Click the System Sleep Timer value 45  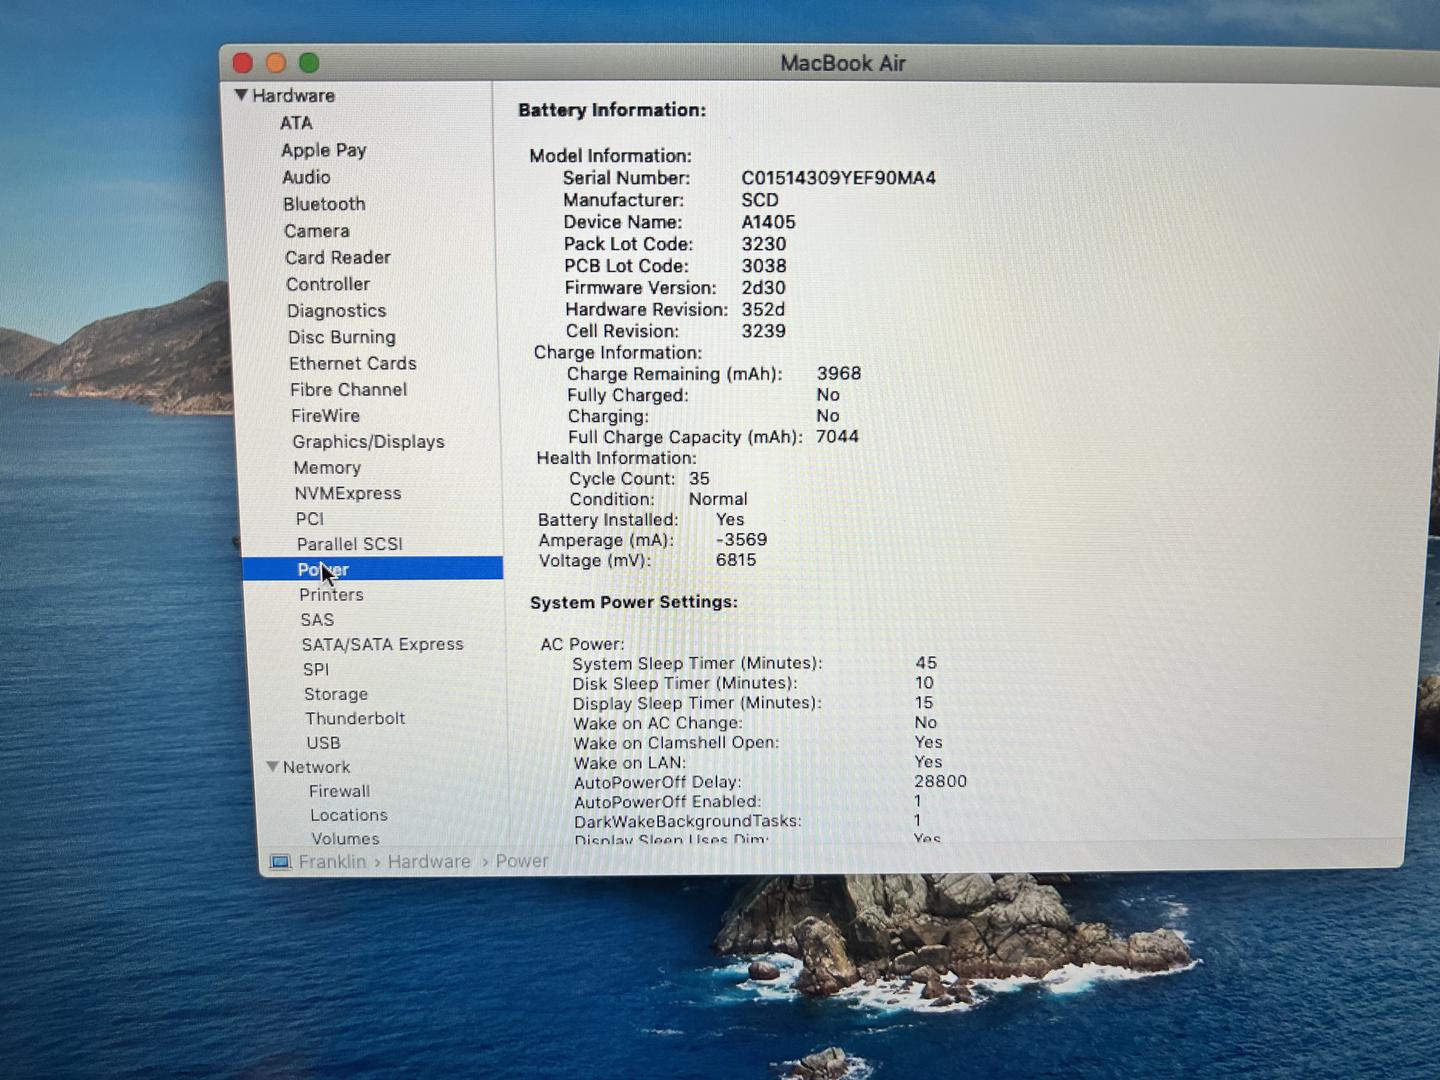click(x=926, y=663)
